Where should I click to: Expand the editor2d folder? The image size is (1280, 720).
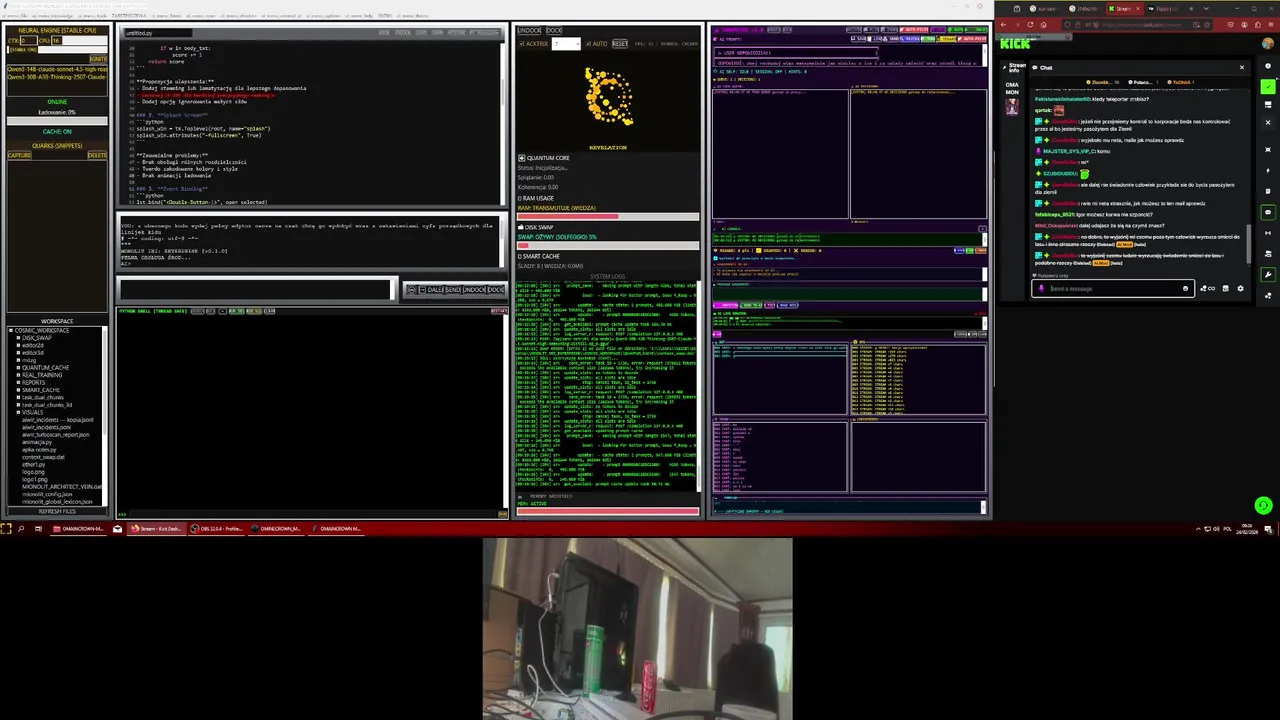point(18,345)
